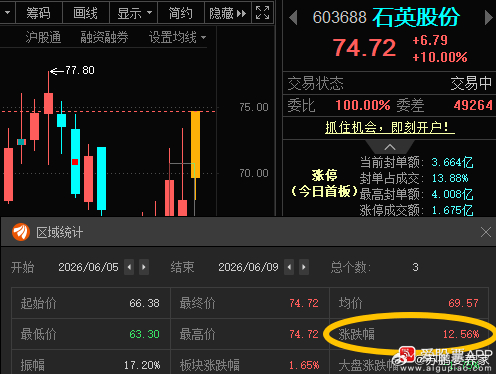
Task: Click the start date field 2026/06/05
Action: (x=88, y=267)
